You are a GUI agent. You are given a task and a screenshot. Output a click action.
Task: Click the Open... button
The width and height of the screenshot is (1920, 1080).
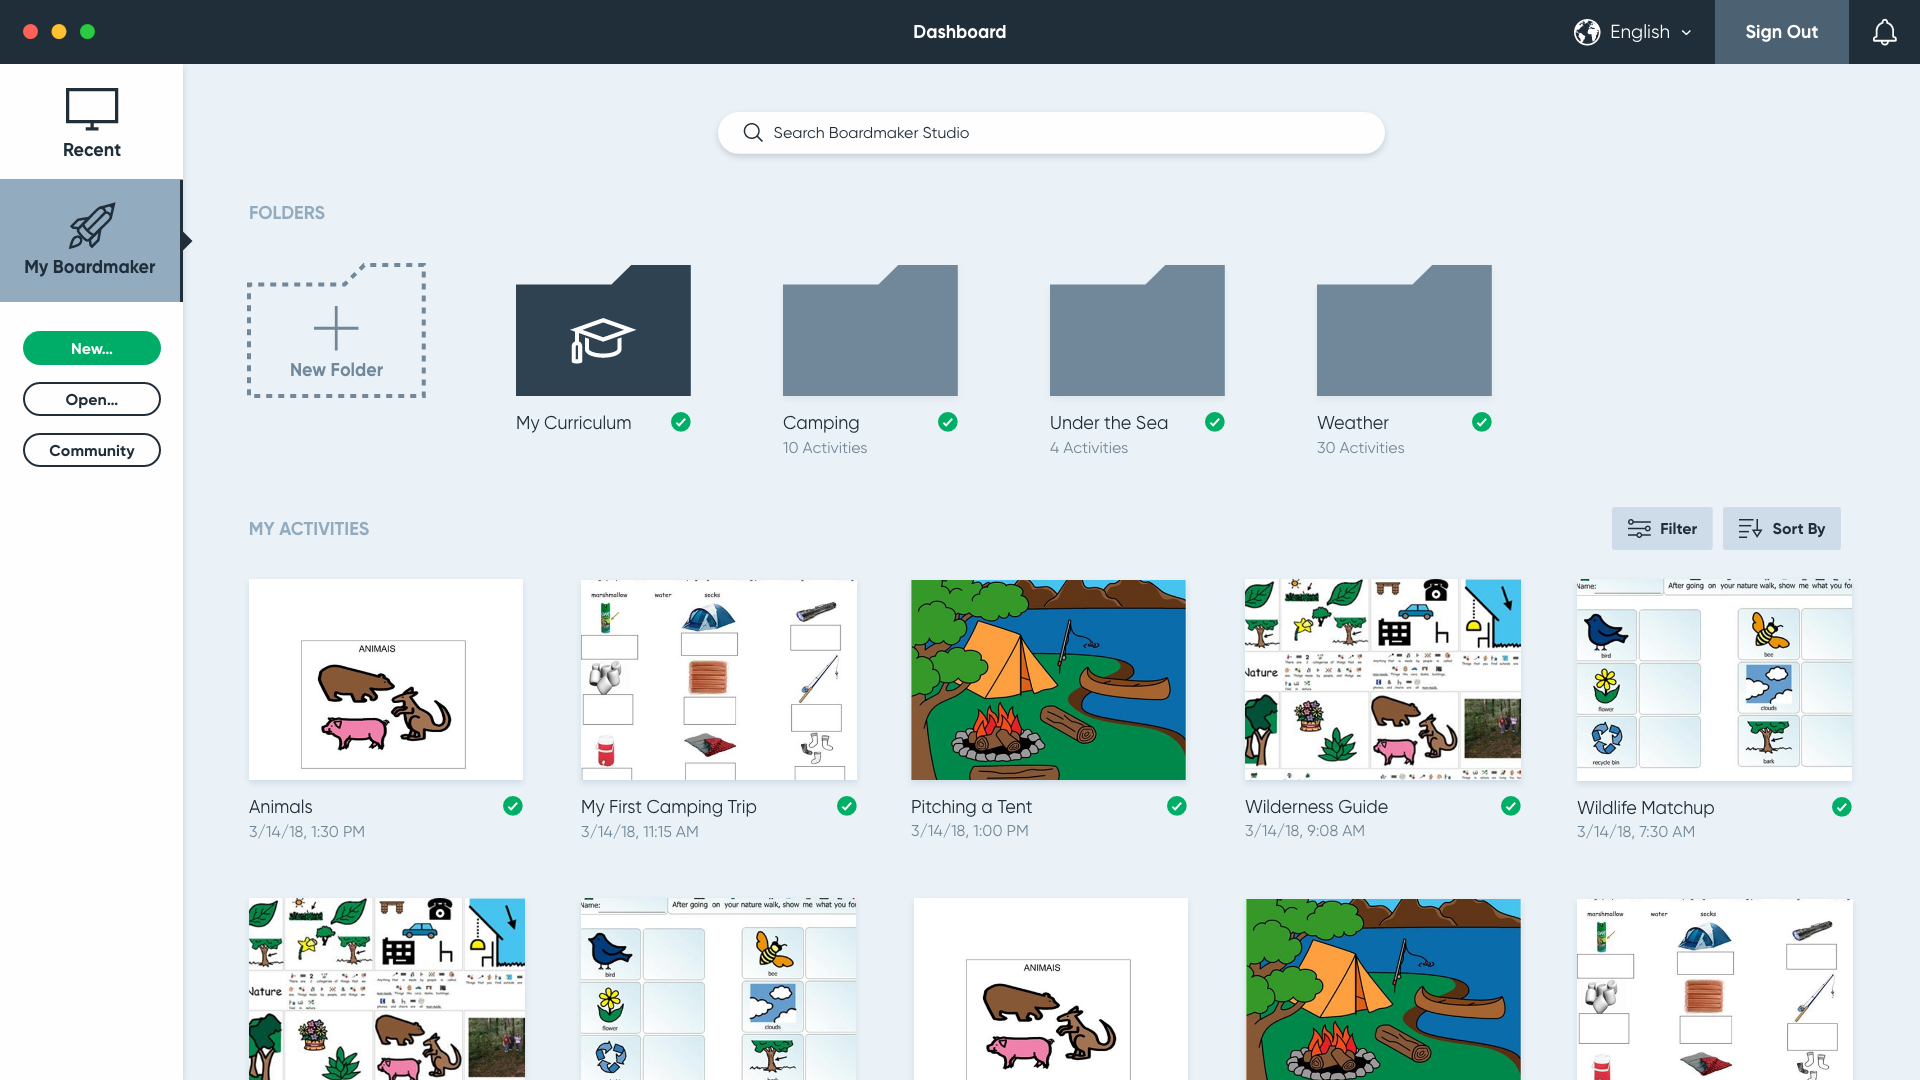[x=92, y=399]
